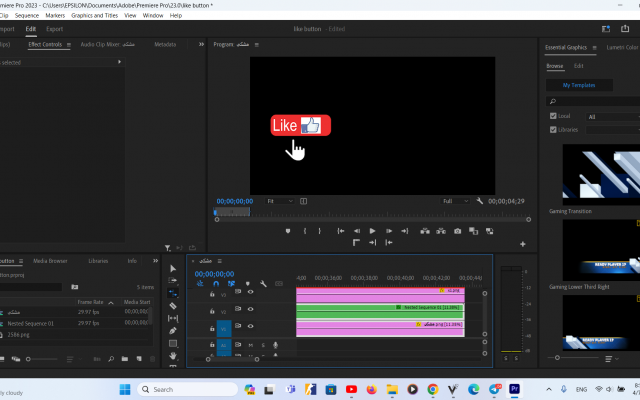Select the Ripple Edit tool
The height and width of the screenshot is (400, 640).
coord(173,293)
